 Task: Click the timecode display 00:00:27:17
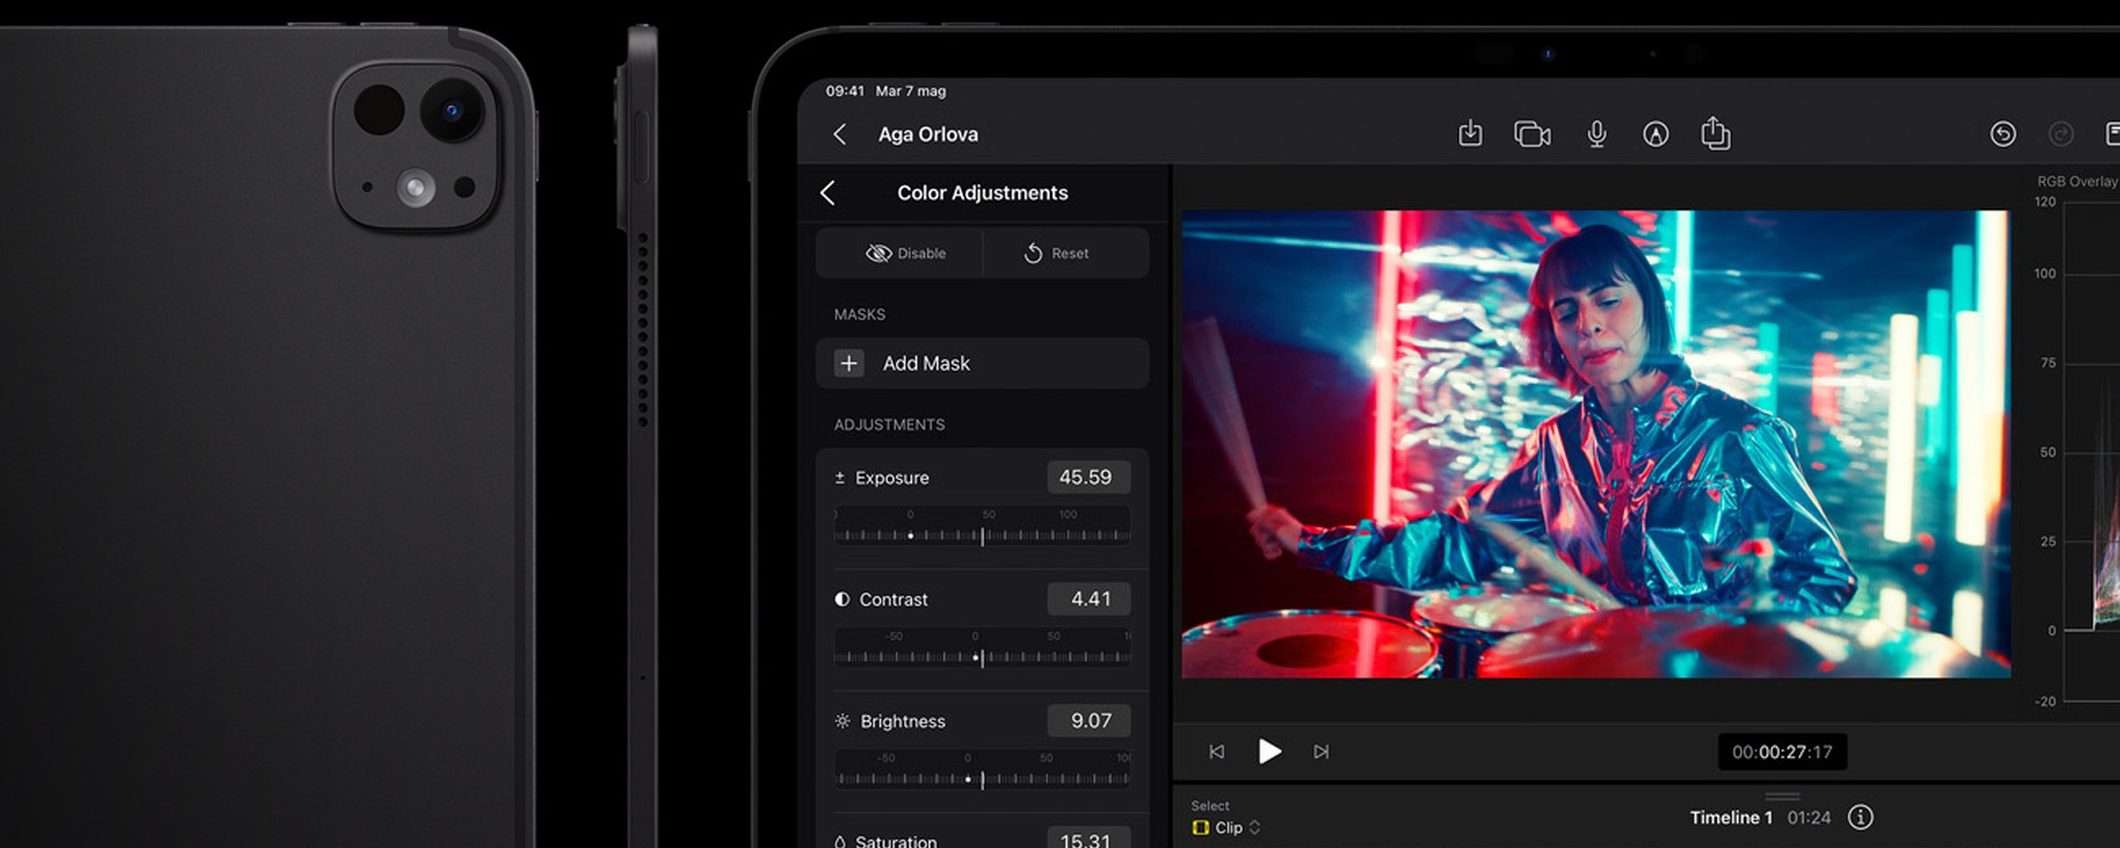pos(1782,752)
